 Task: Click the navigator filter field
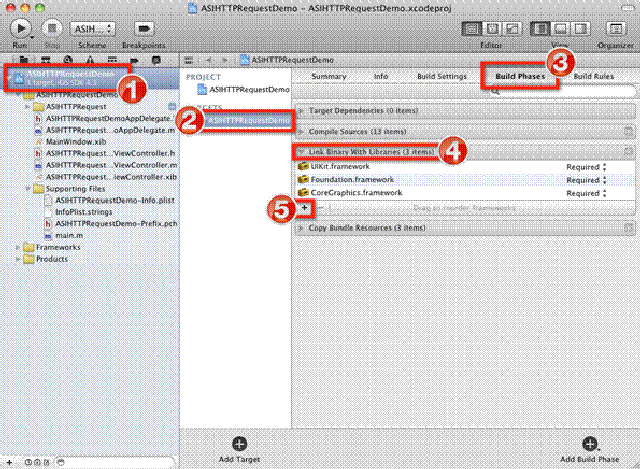115,462
